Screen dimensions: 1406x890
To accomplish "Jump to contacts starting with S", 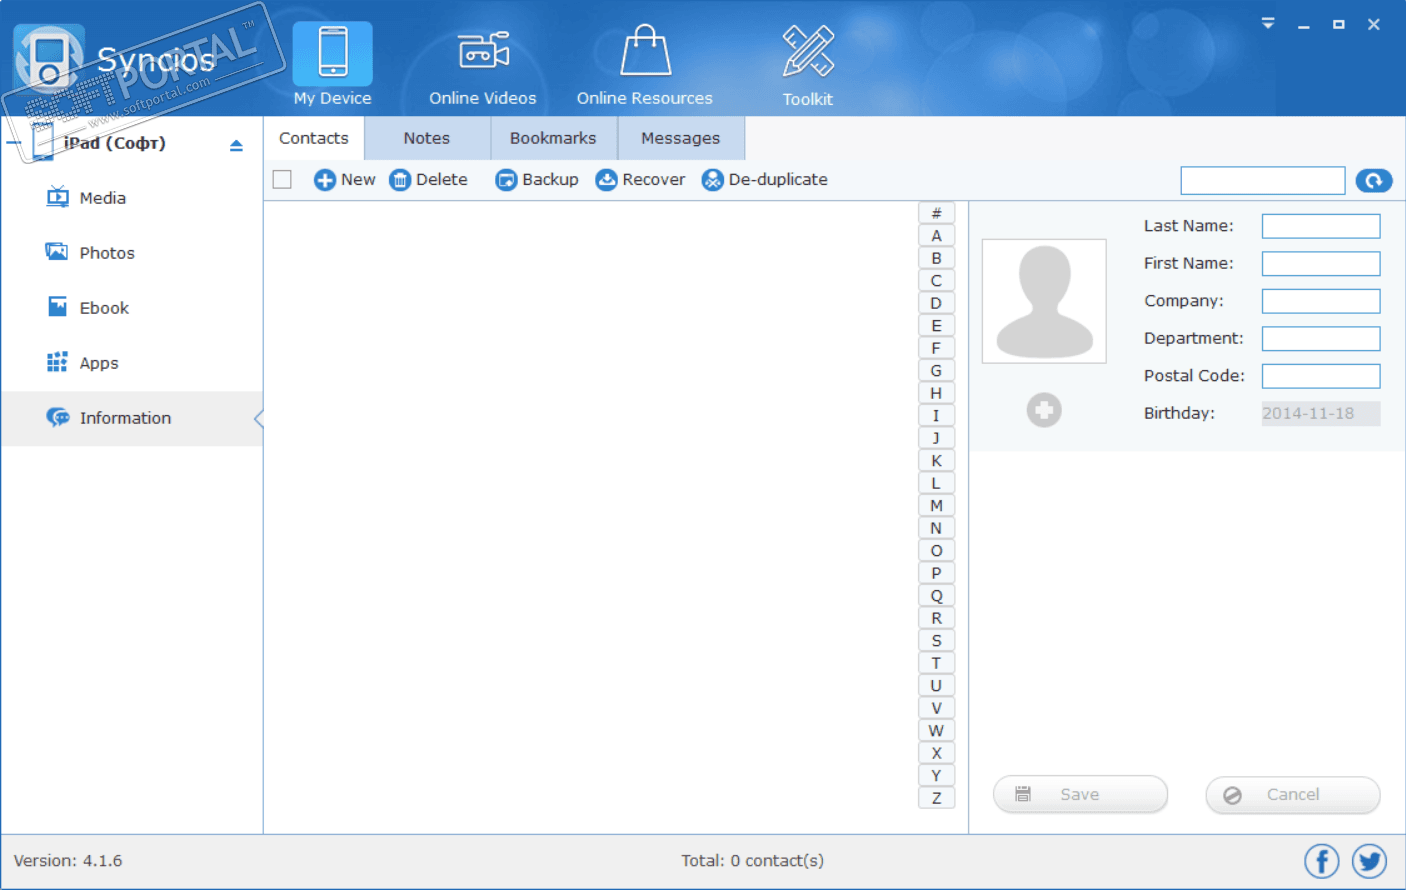I will [x=936, y=641].
